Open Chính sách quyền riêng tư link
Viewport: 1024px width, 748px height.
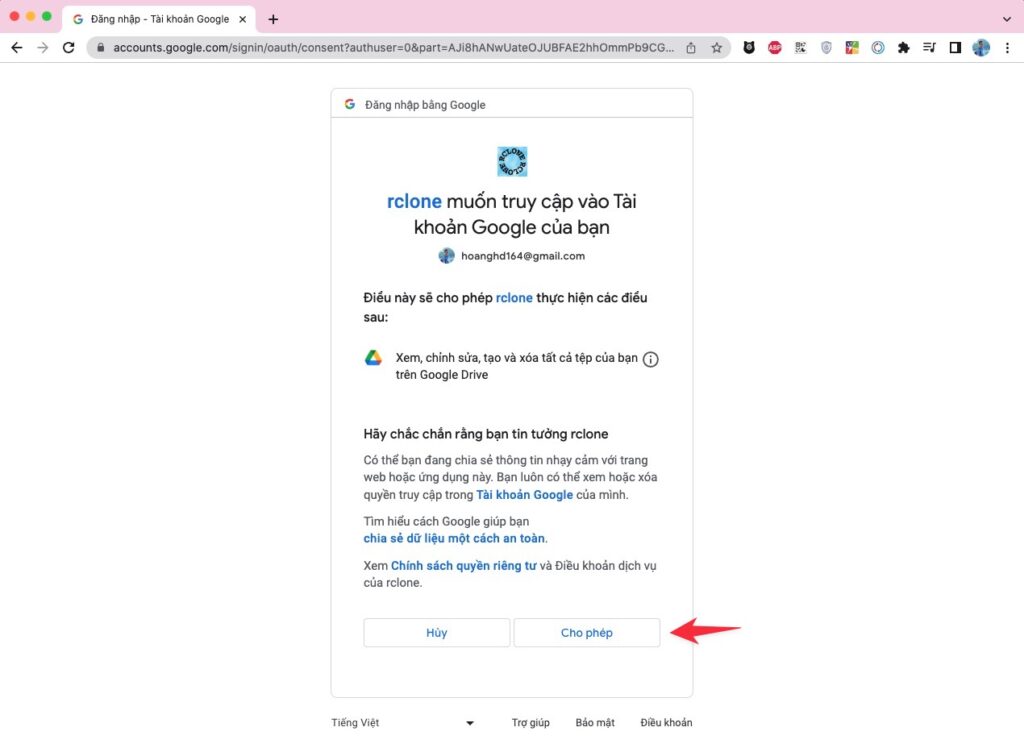point(464,566)
